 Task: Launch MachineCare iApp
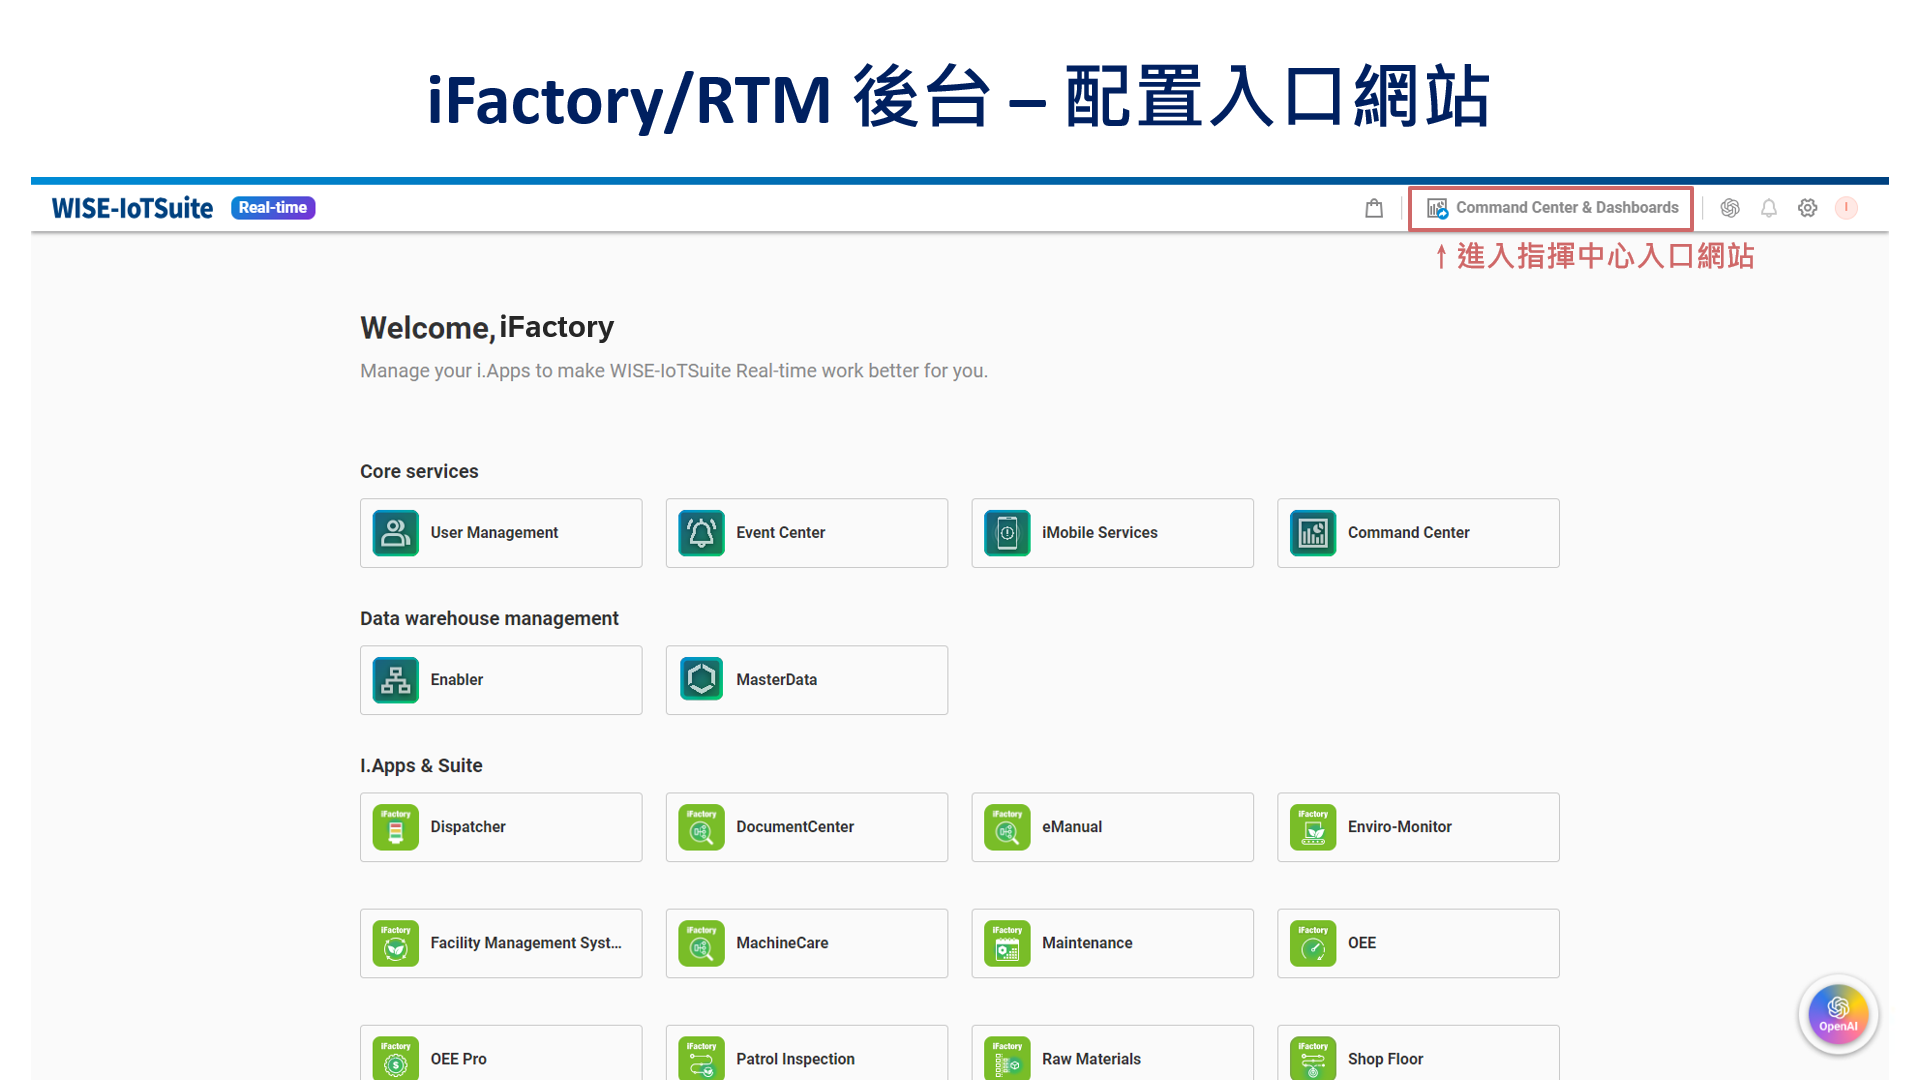(806, 943)
